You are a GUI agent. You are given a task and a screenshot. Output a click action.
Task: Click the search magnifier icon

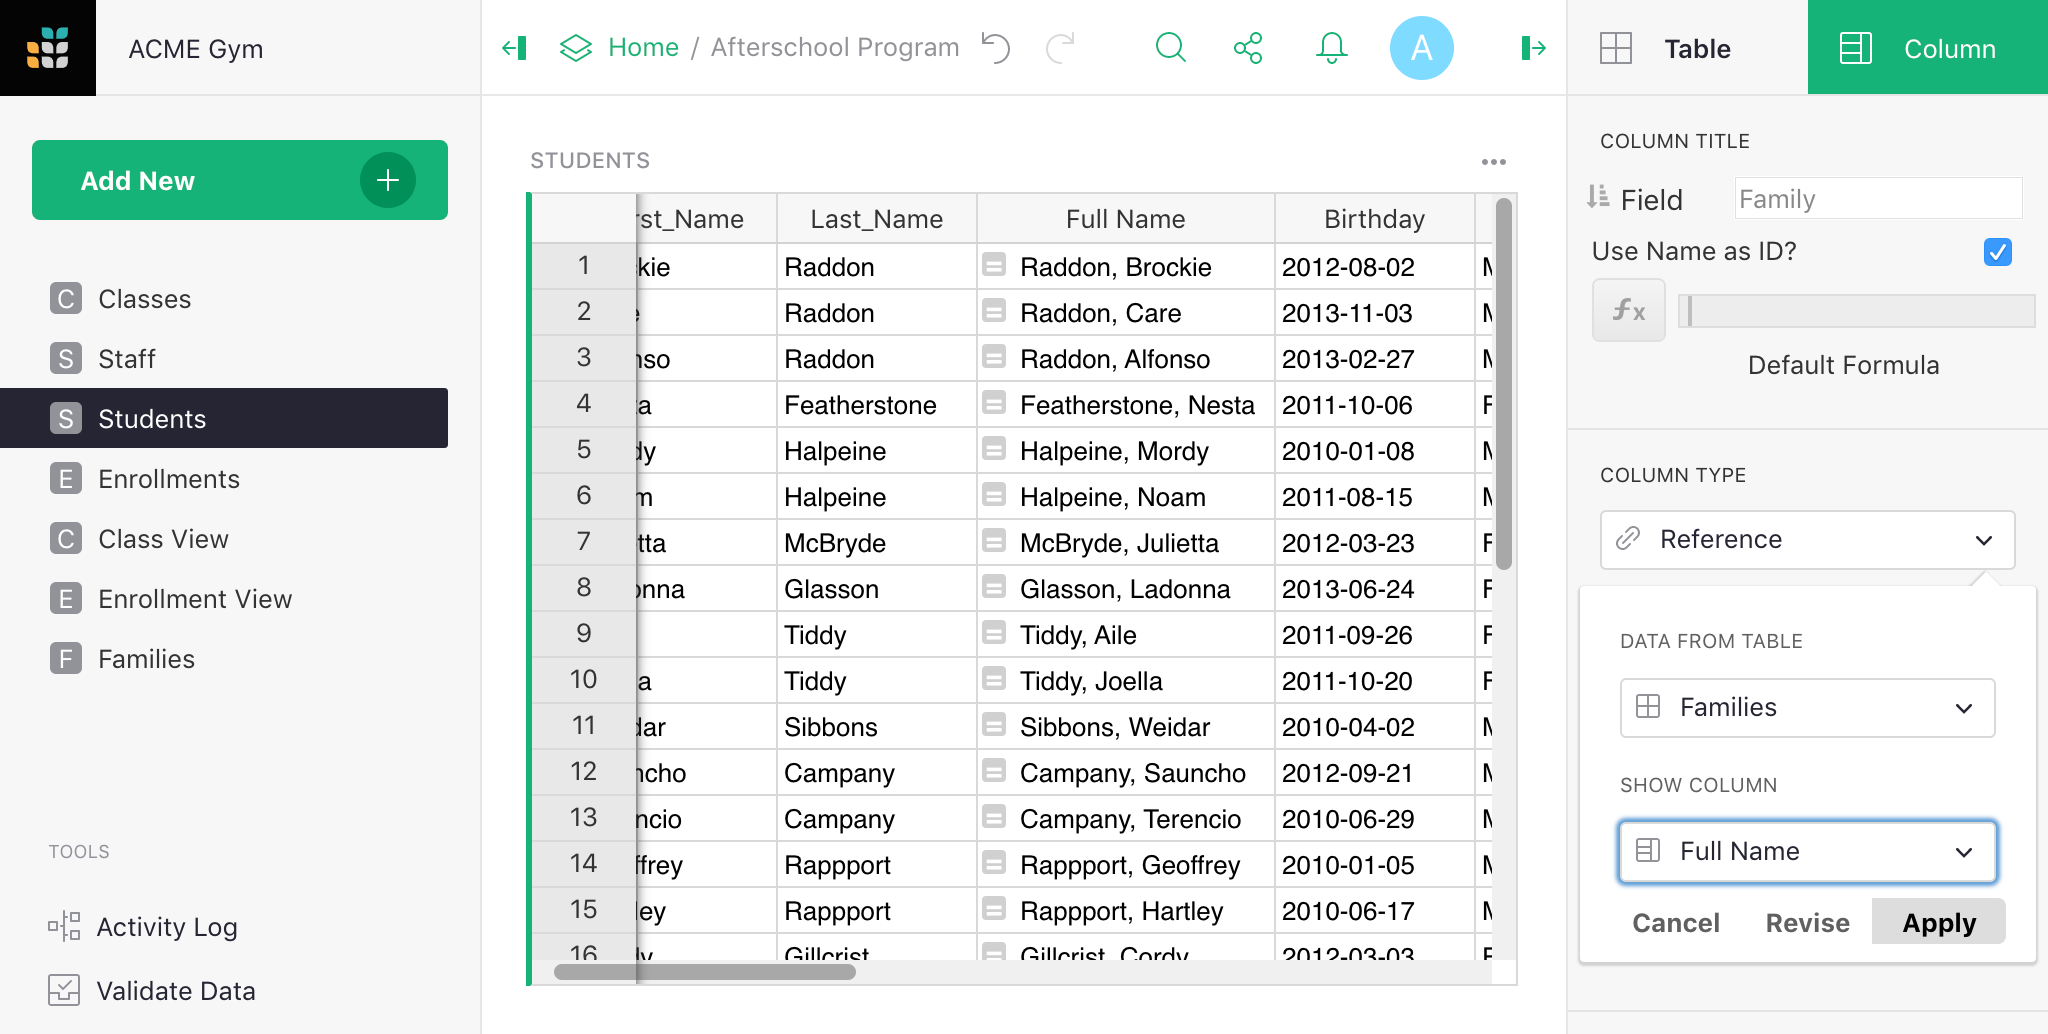[x=1170, y=47]
